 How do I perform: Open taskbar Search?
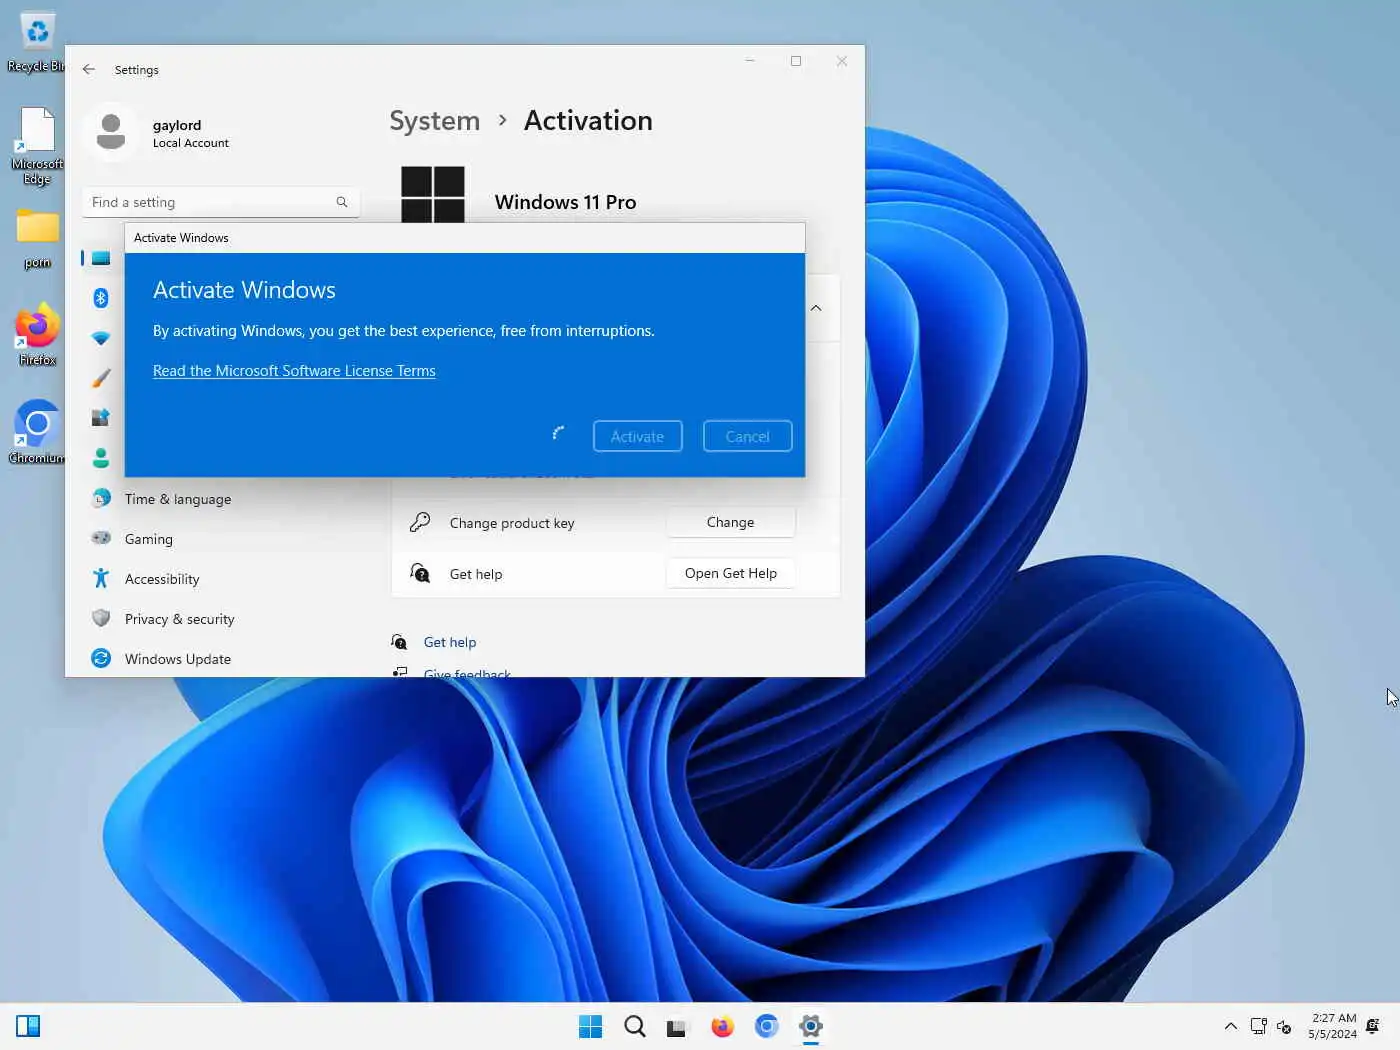pos(634,1026)
